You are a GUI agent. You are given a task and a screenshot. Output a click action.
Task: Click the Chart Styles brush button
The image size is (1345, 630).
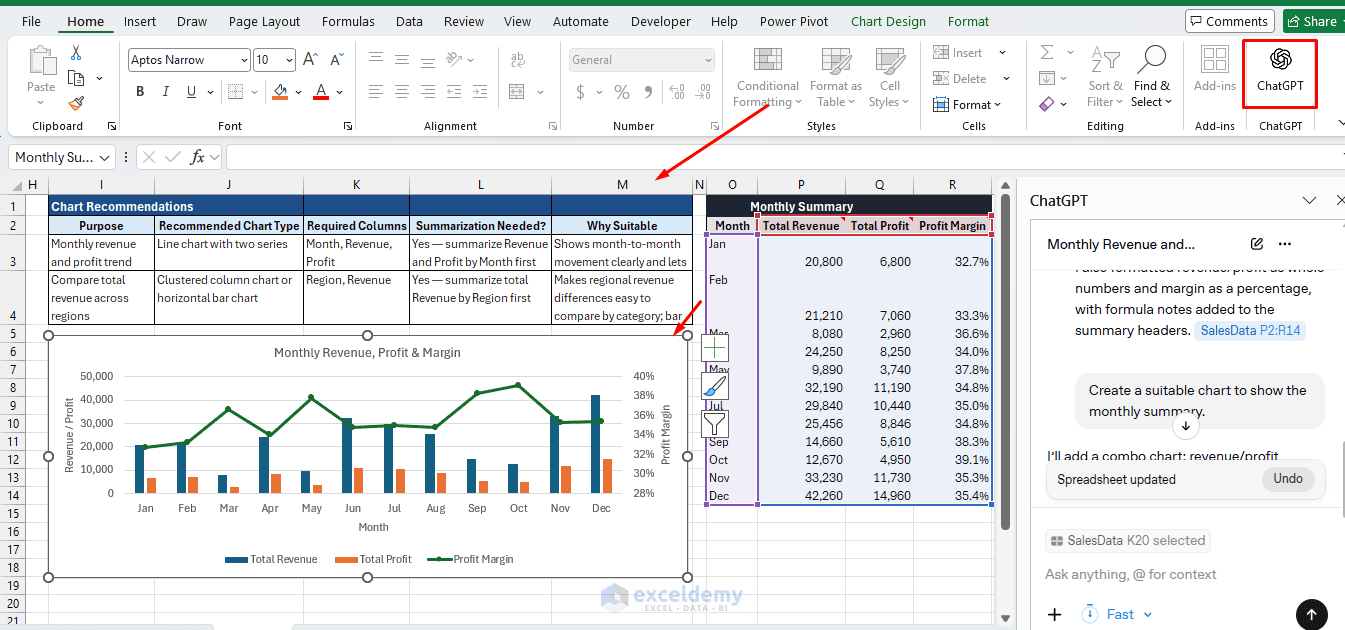(x=716, y=386)
